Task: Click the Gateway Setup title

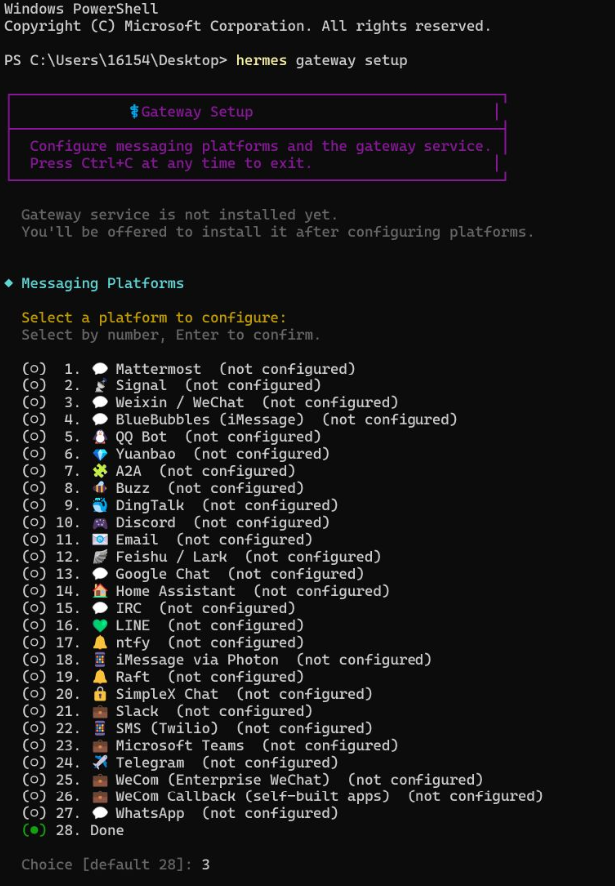Action: [197, 112]
